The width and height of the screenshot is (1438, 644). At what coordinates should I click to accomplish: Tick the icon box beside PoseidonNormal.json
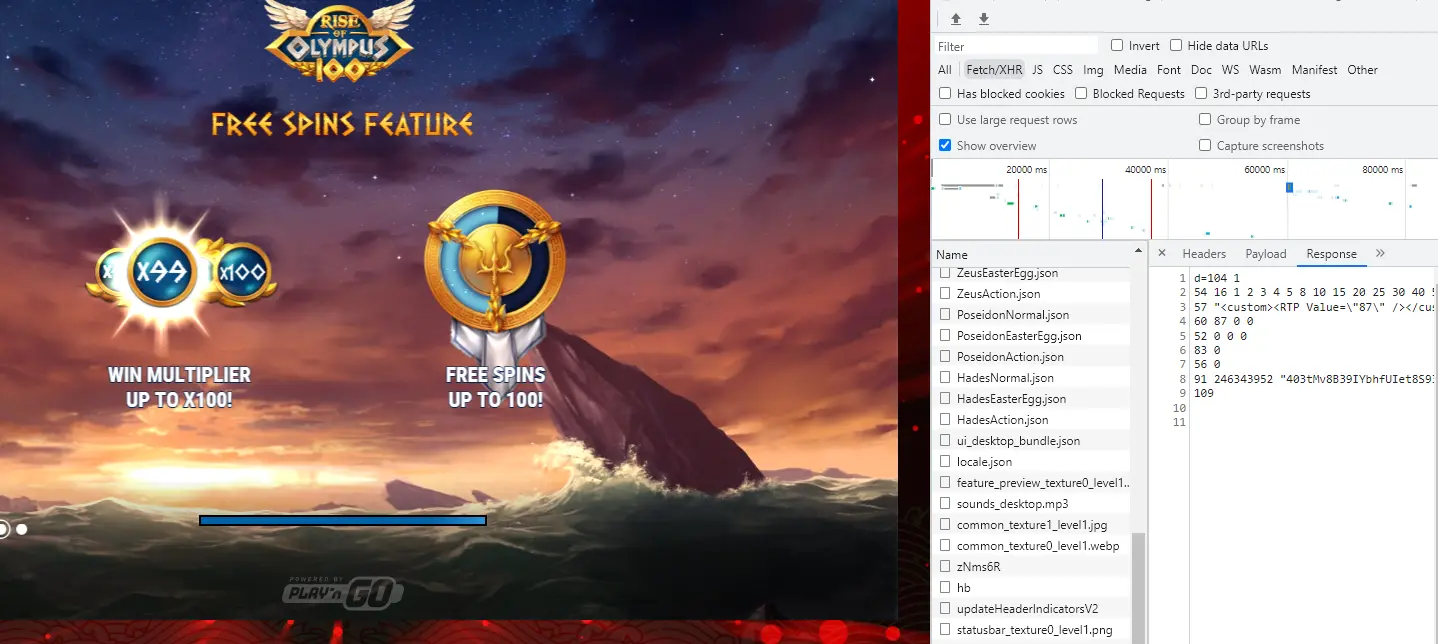tap(945, 315)
